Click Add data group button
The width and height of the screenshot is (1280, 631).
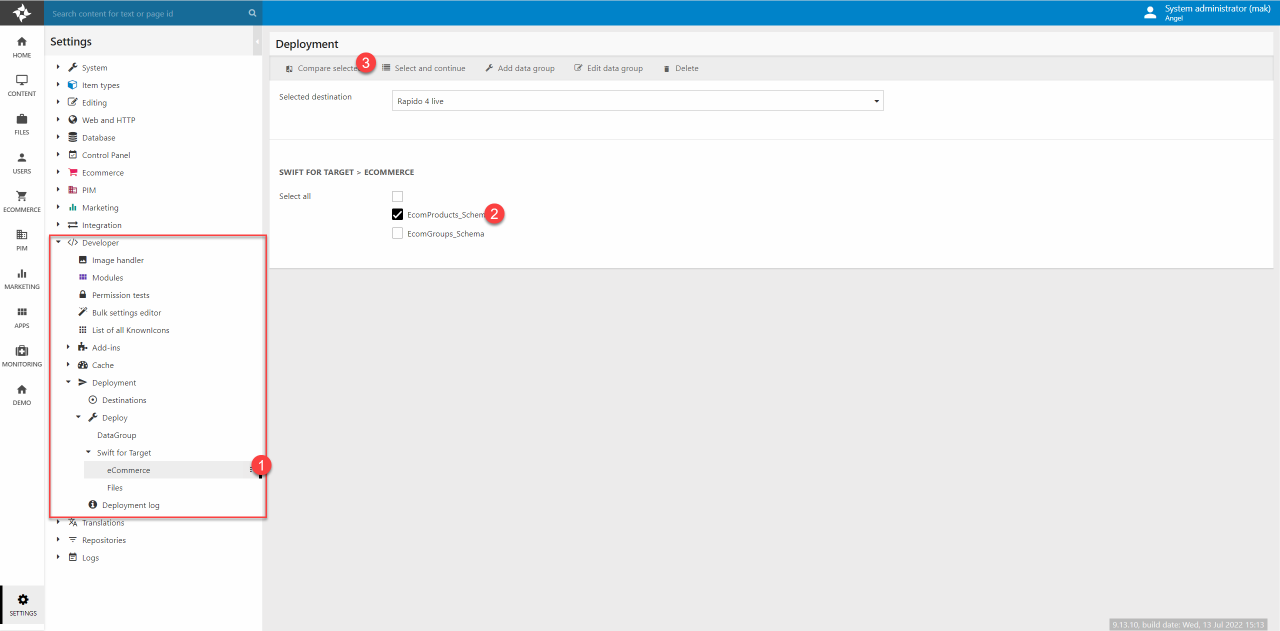[x=519, y=68]
